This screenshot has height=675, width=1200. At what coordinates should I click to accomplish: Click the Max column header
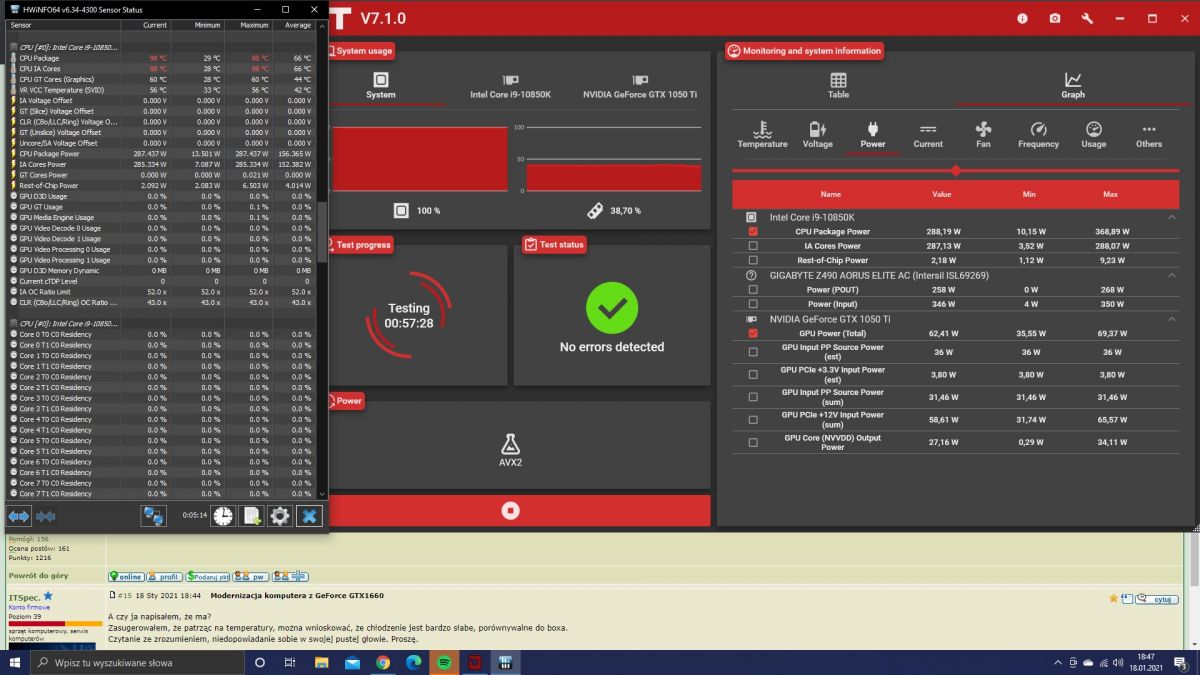pos(1110,194)
